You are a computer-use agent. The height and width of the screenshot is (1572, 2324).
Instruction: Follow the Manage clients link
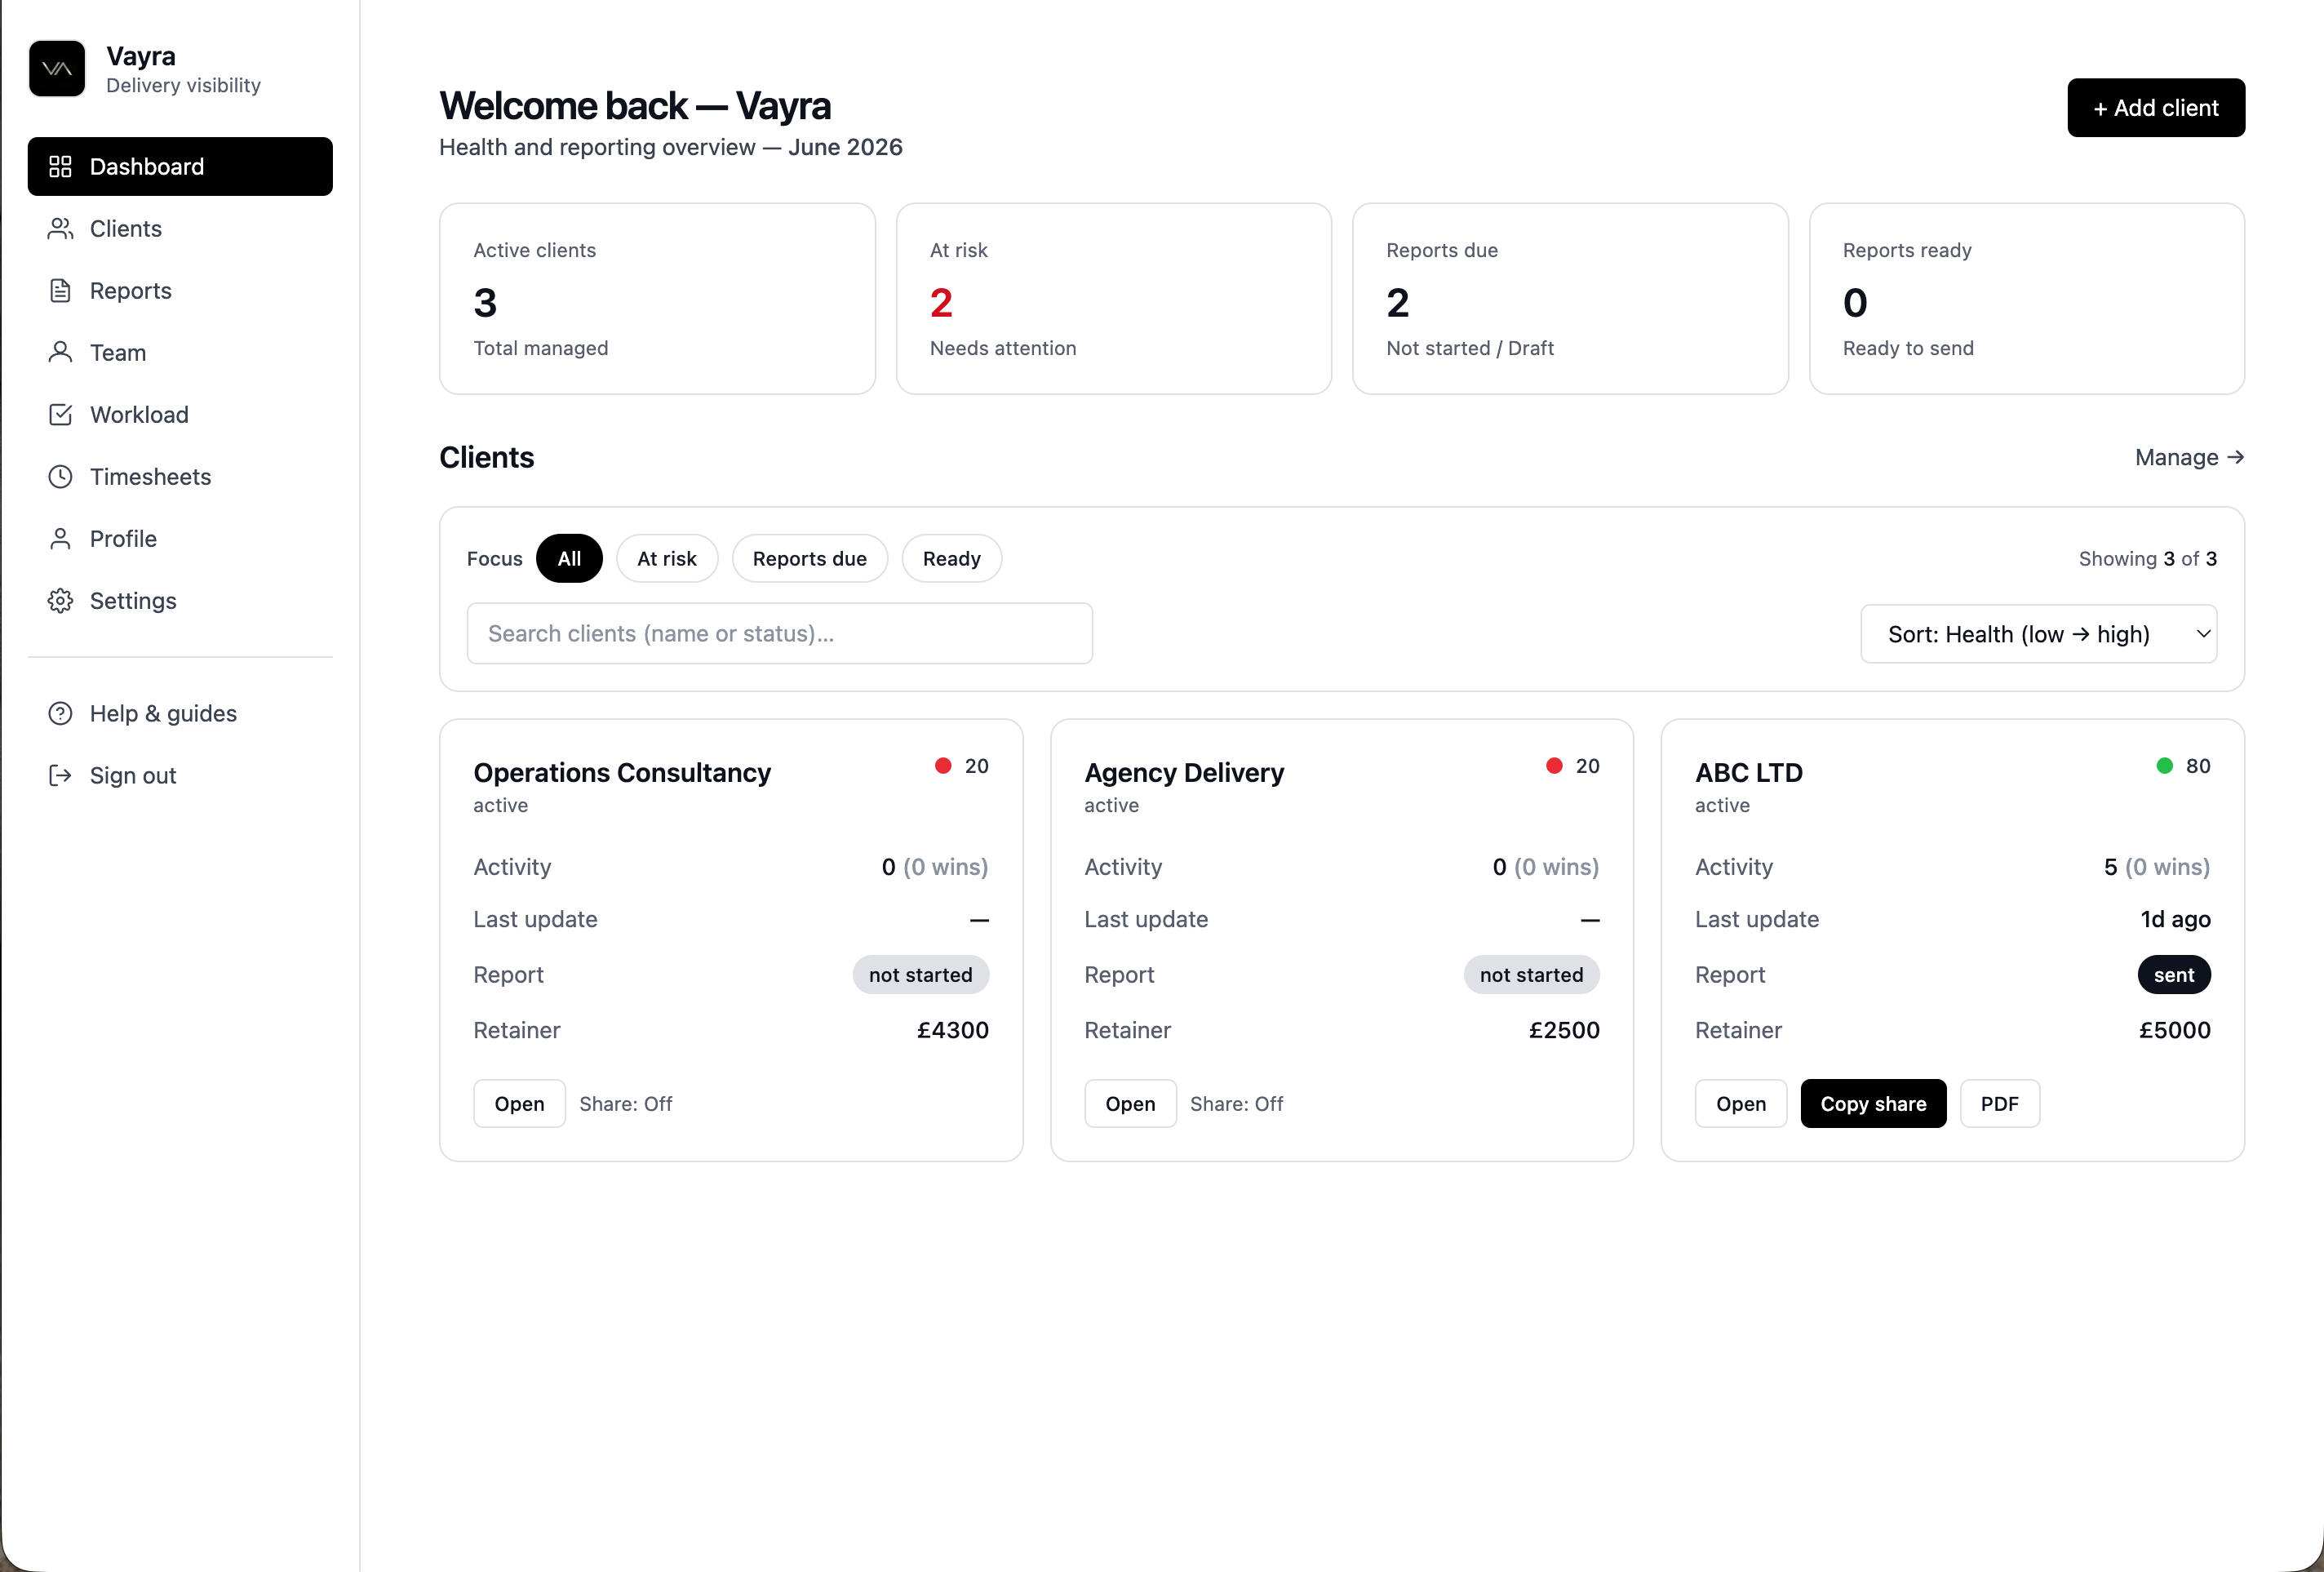pyautogui.click(x=2189, y=458)
